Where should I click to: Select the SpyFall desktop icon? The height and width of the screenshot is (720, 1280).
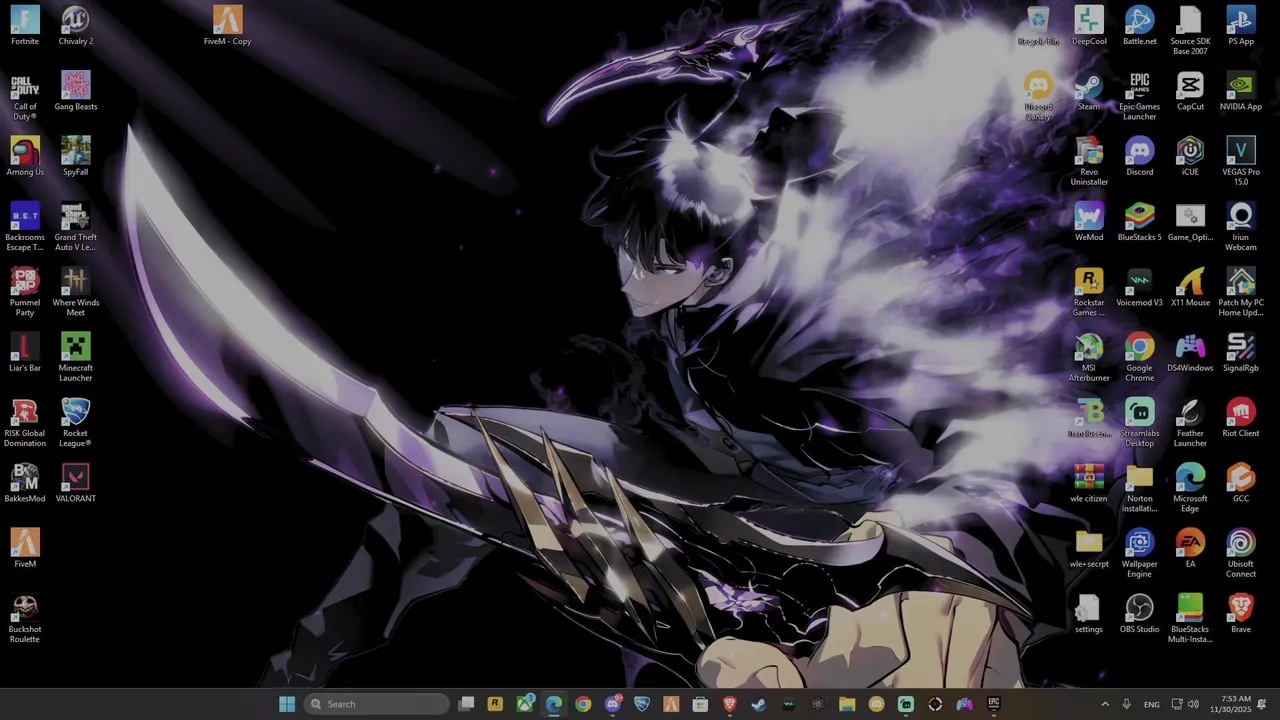tap(76, 156)
